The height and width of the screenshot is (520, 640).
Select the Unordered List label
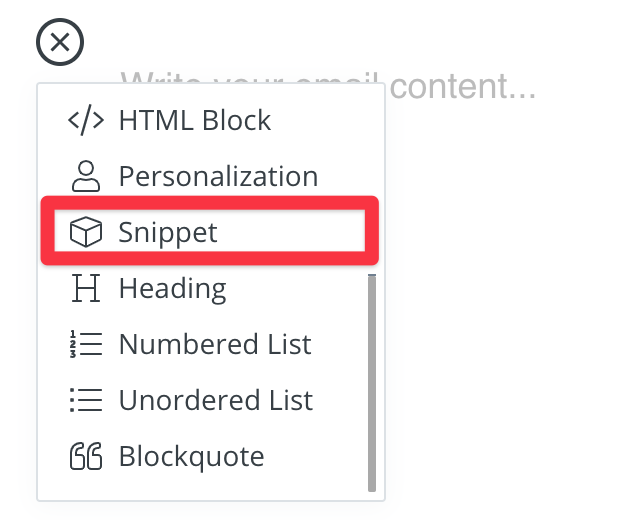(215, 401)
